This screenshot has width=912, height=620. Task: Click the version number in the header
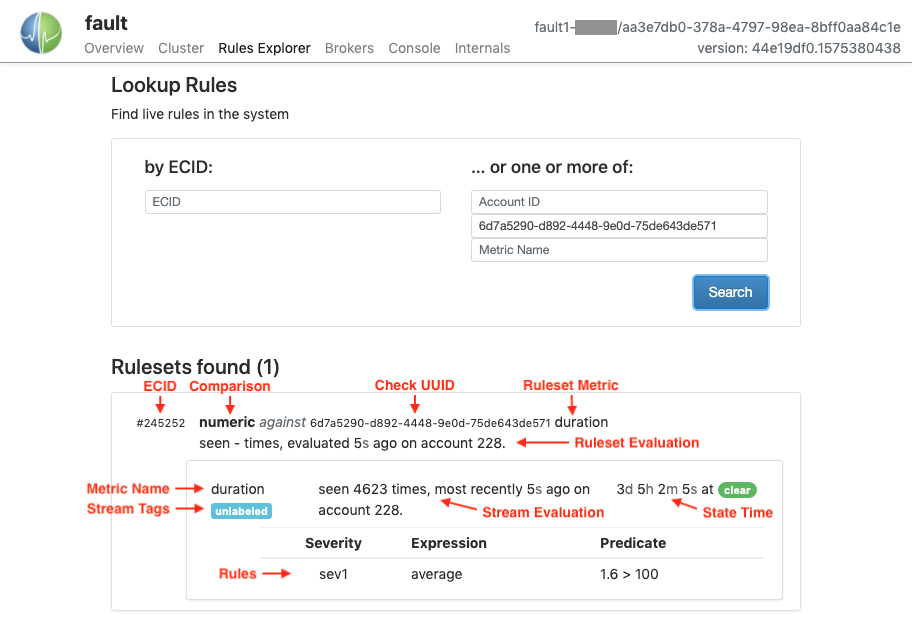798,48
